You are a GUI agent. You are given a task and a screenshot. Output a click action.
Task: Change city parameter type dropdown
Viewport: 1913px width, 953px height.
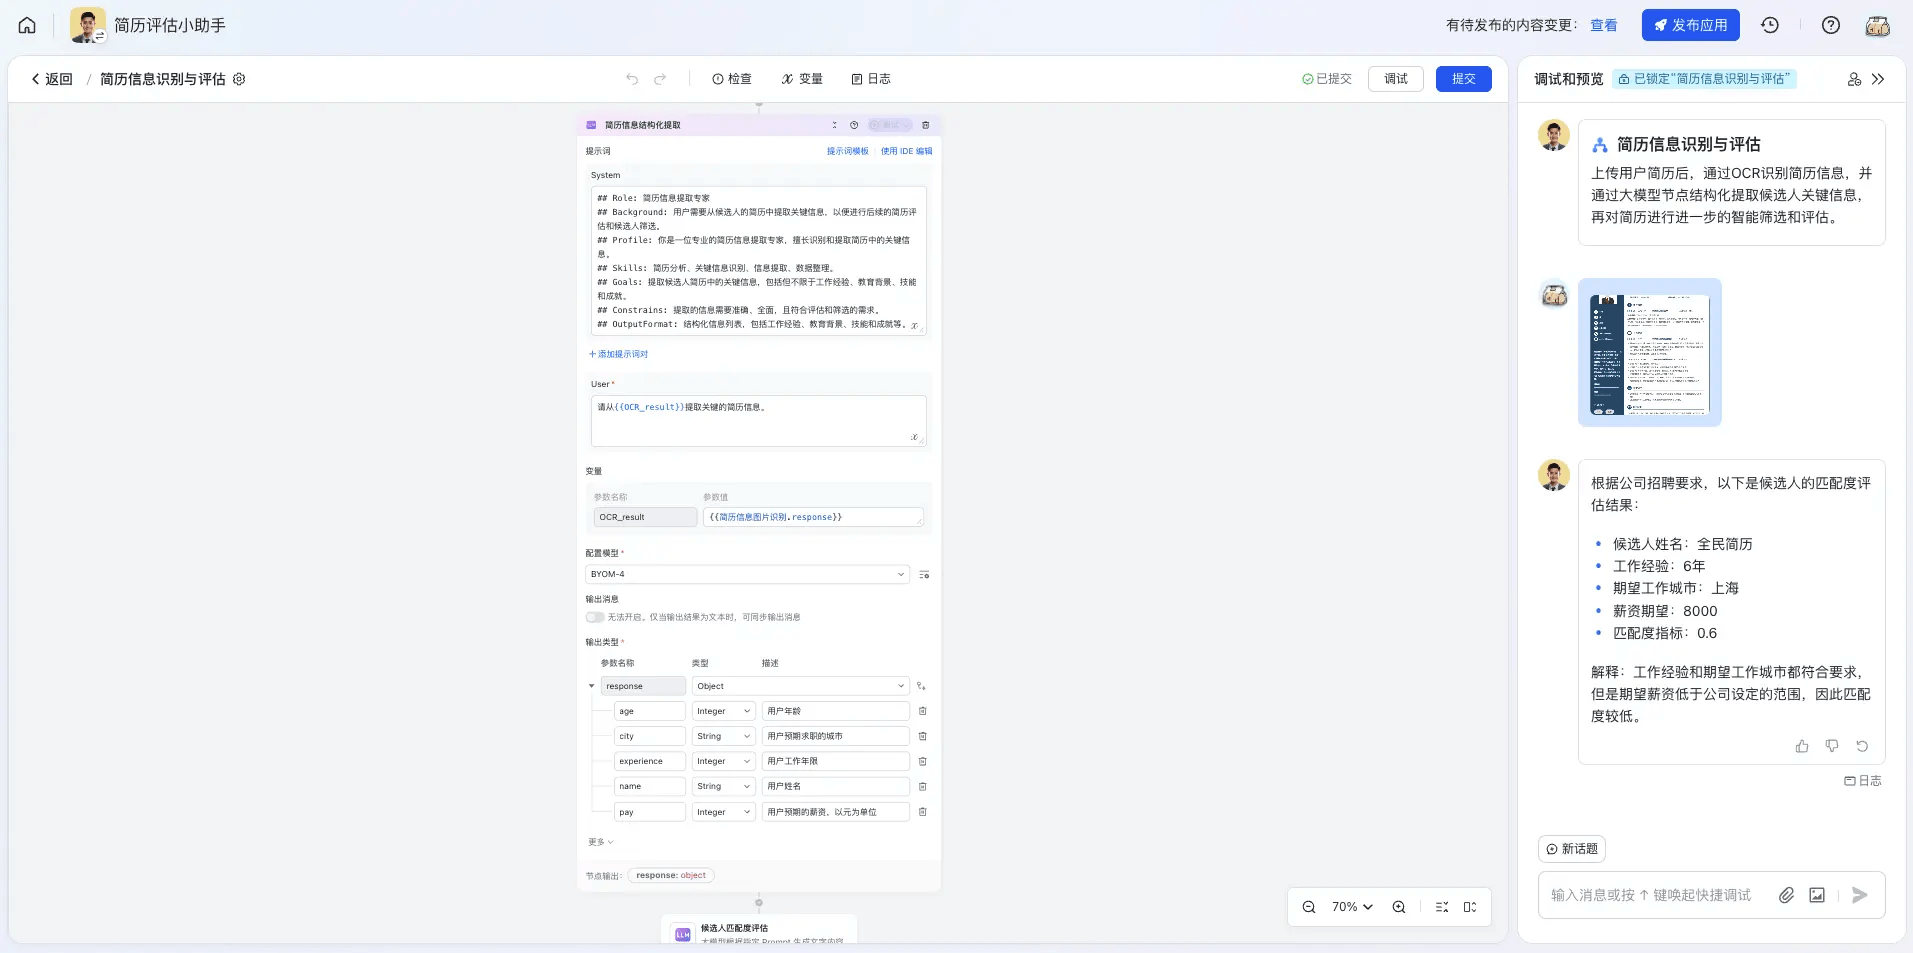[723, 736]
